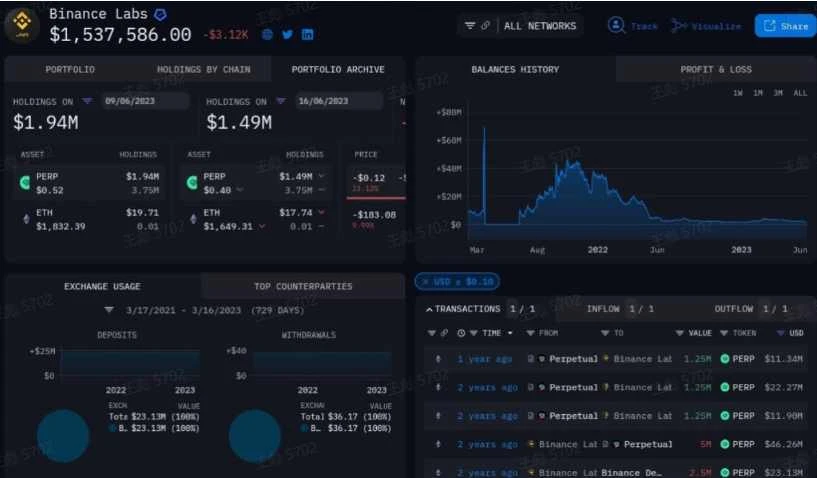Select the 1W chart time range

point(737,93)
